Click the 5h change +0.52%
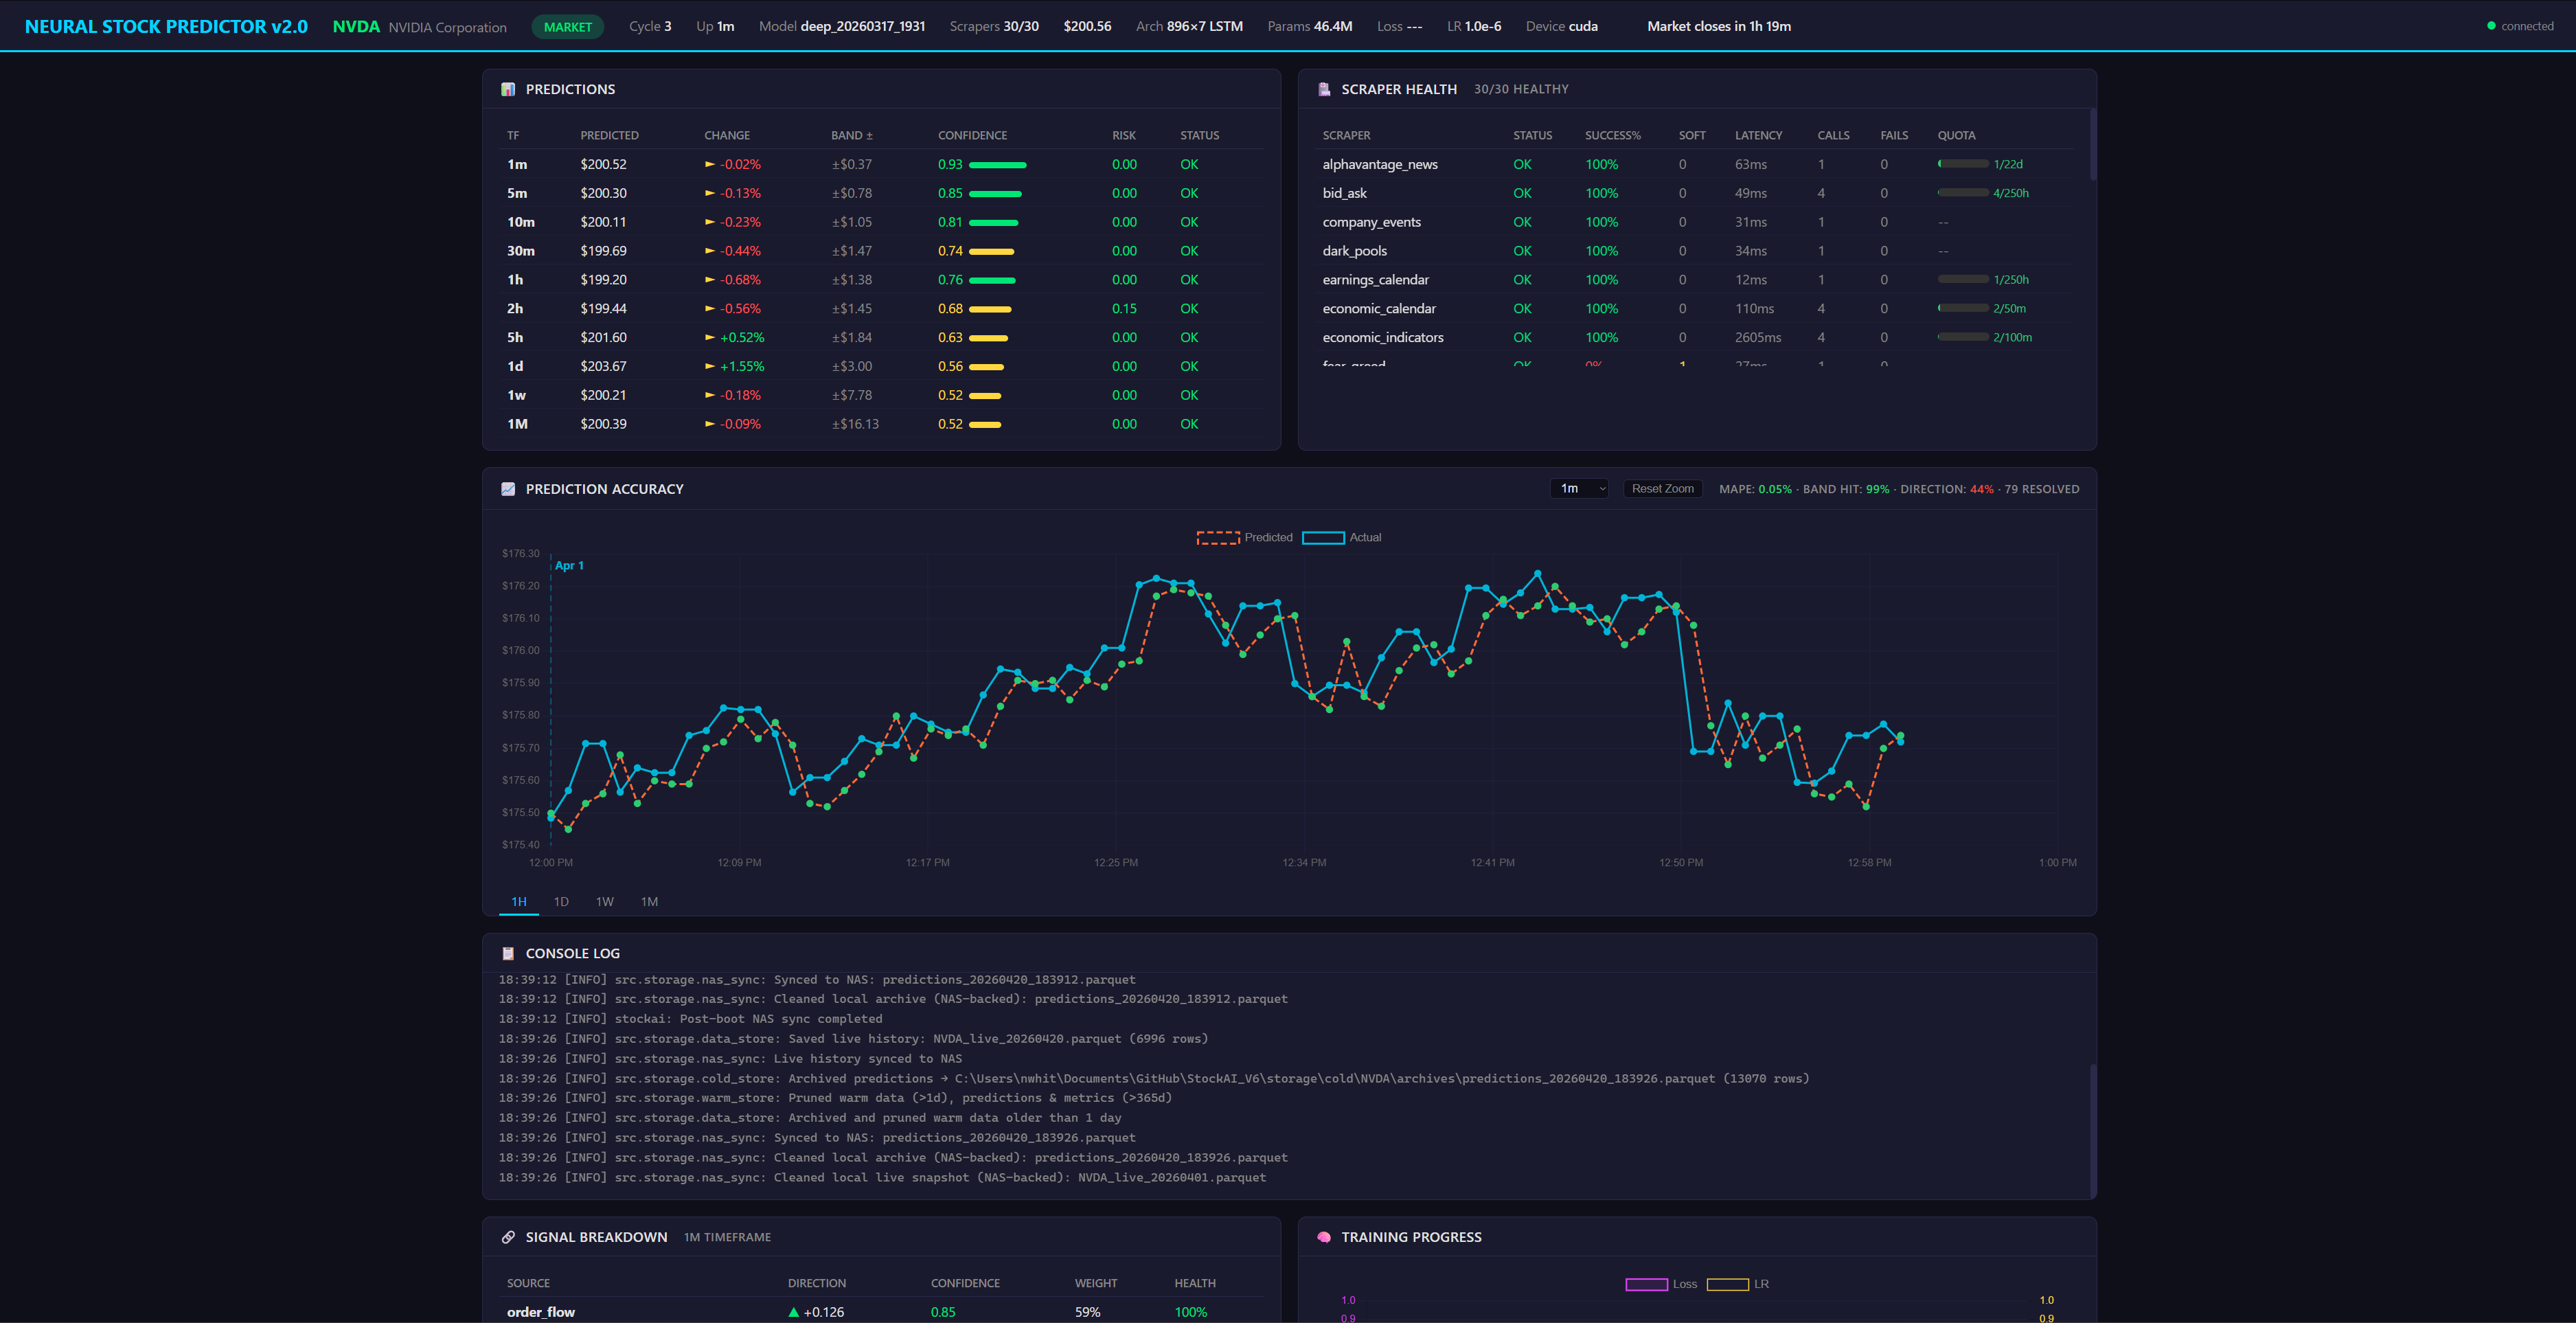 coord(742,337)
